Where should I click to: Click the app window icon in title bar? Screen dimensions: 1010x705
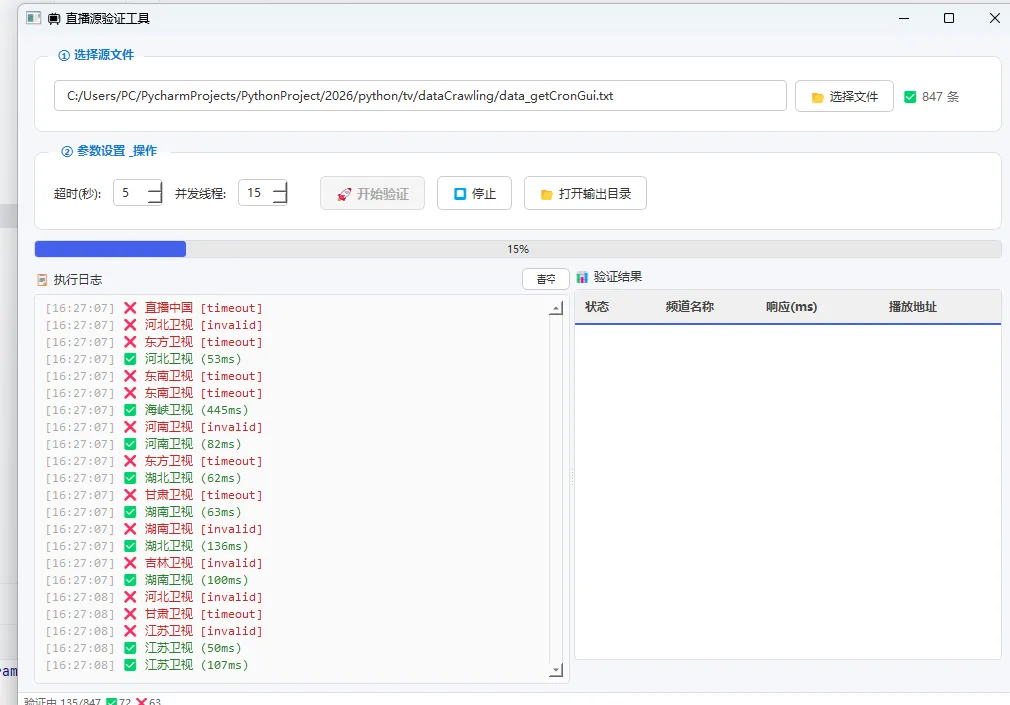click(x=33, y=18)
